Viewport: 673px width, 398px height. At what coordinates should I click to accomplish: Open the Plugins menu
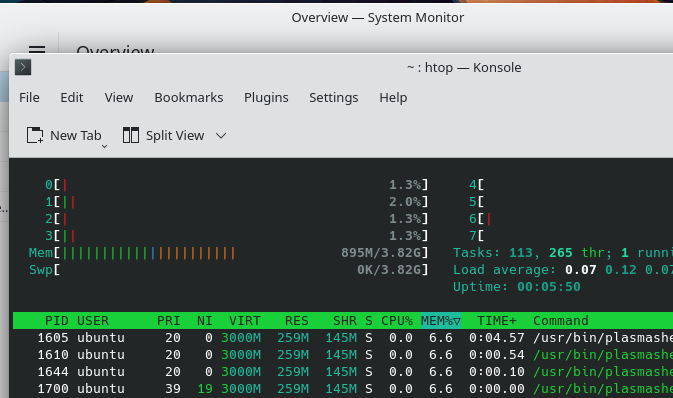tap(266, 97)
